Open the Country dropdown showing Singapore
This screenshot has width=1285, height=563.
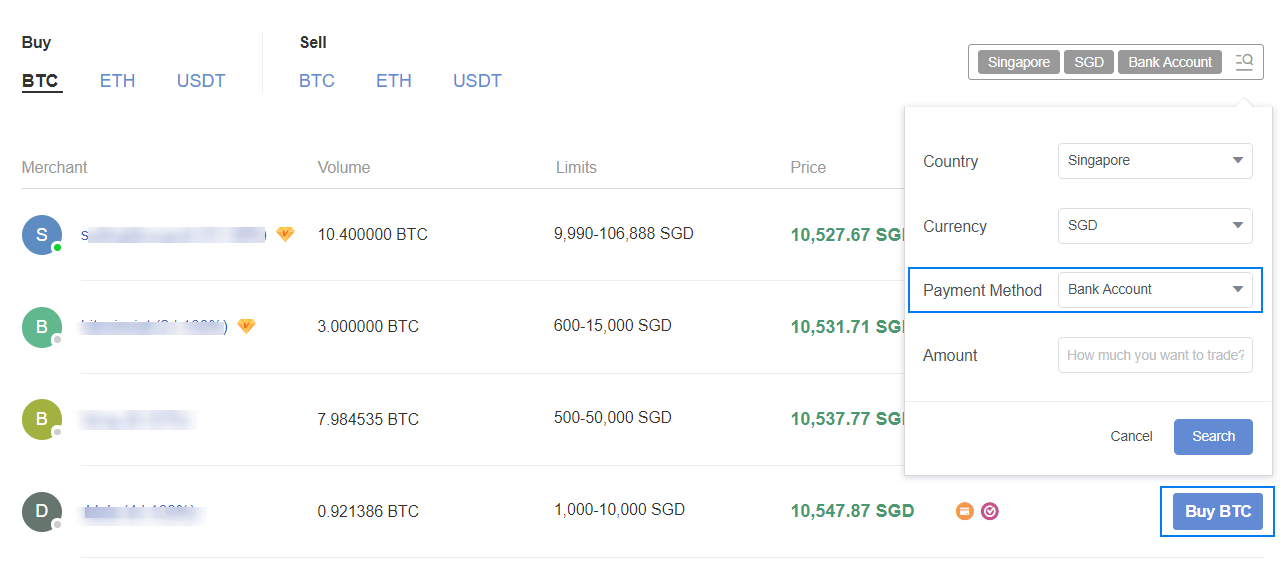point(1155,161)
